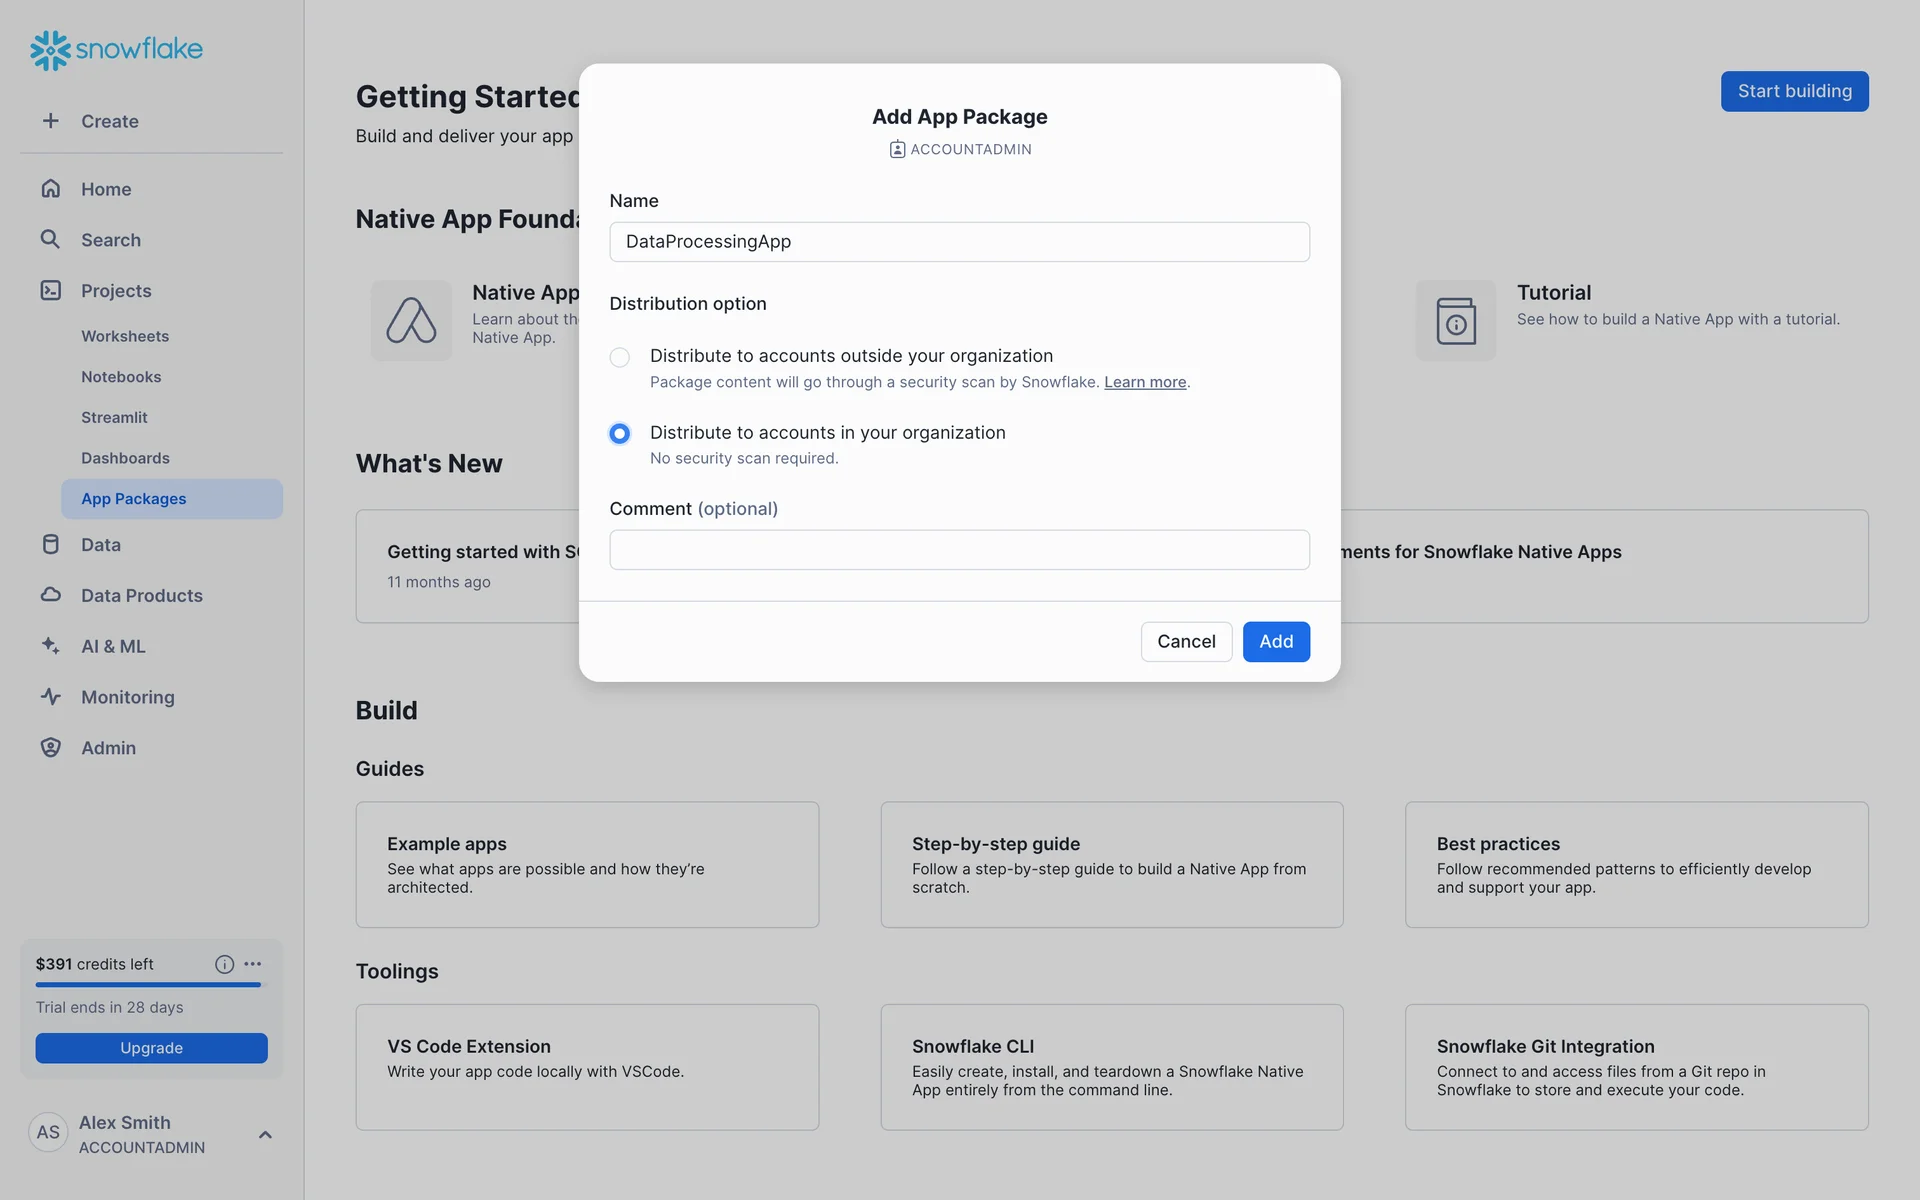
Task: Open the credits three-dots options menu
Action: pyautogui.click(x=253, y=964)
